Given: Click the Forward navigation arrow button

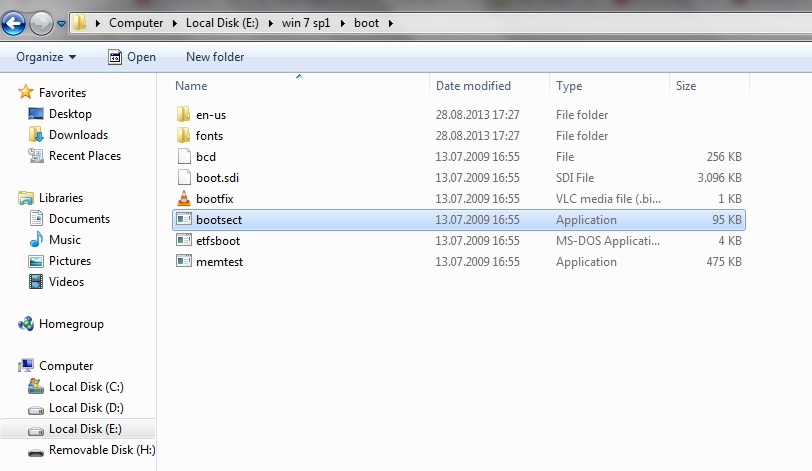Looking at the screenshot, I should pos(41,23).
